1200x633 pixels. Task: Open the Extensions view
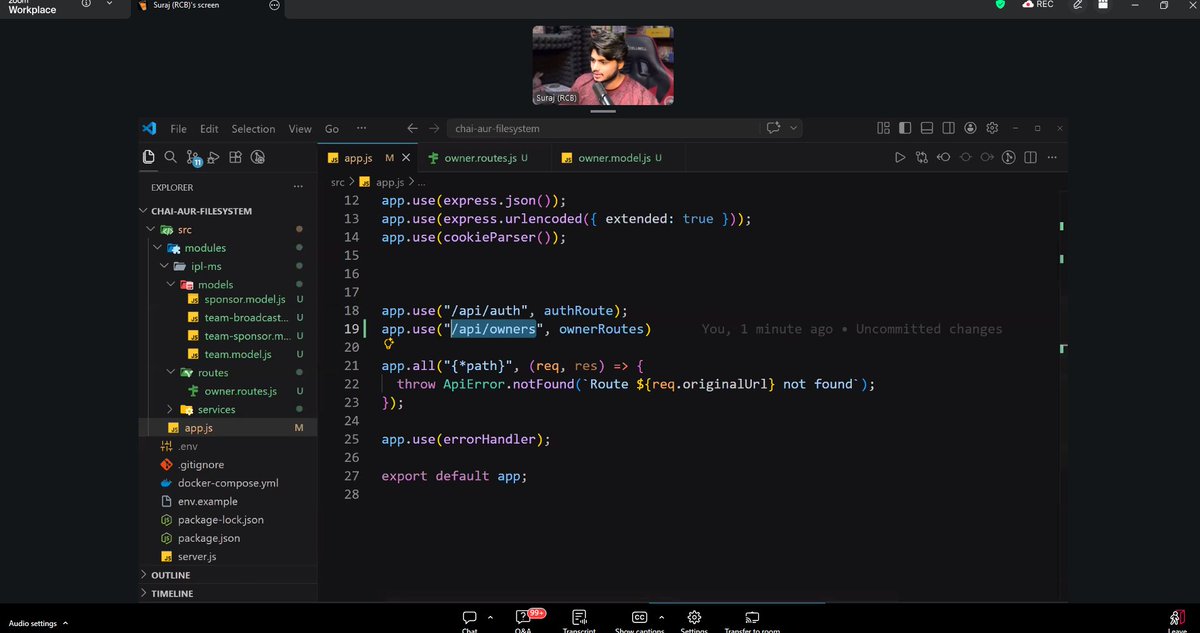(x=235, y=157)
